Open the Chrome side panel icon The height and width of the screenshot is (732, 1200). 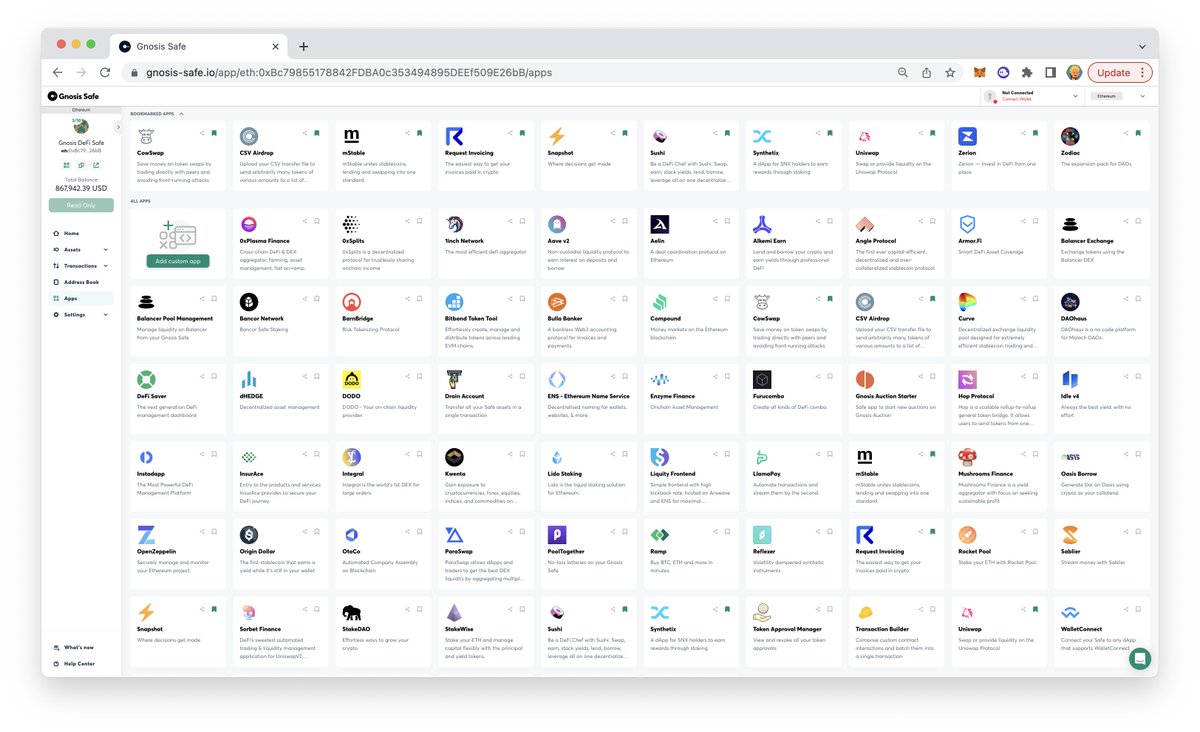(x=1050, y=72)
